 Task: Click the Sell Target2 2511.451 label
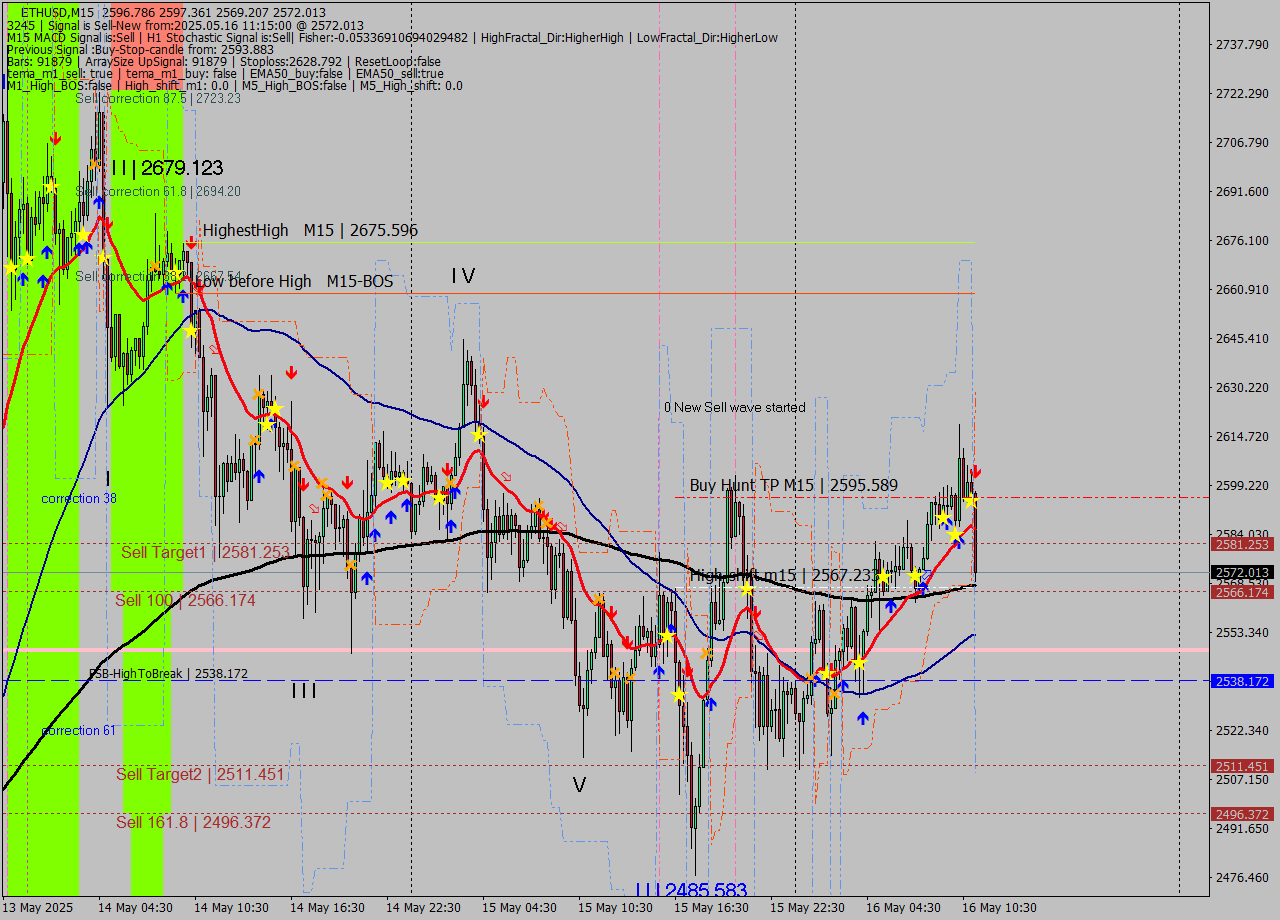pos(200,774)
